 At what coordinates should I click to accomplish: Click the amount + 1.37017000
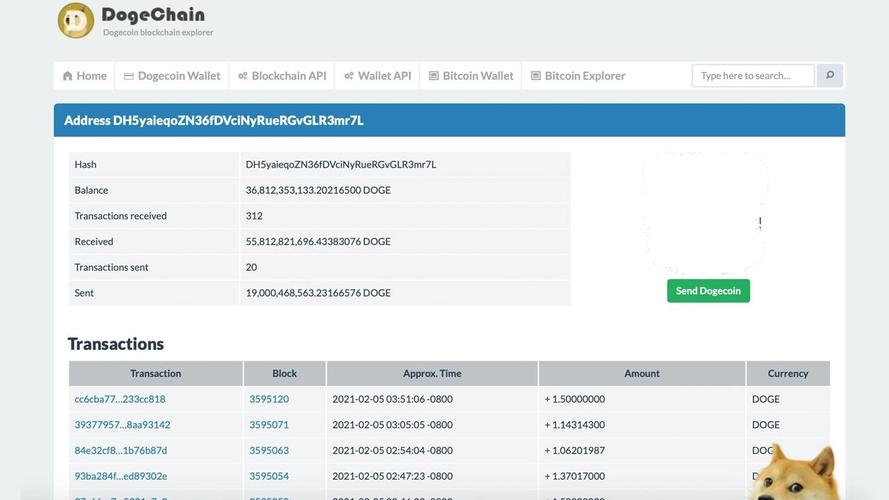tap(575, 476)
